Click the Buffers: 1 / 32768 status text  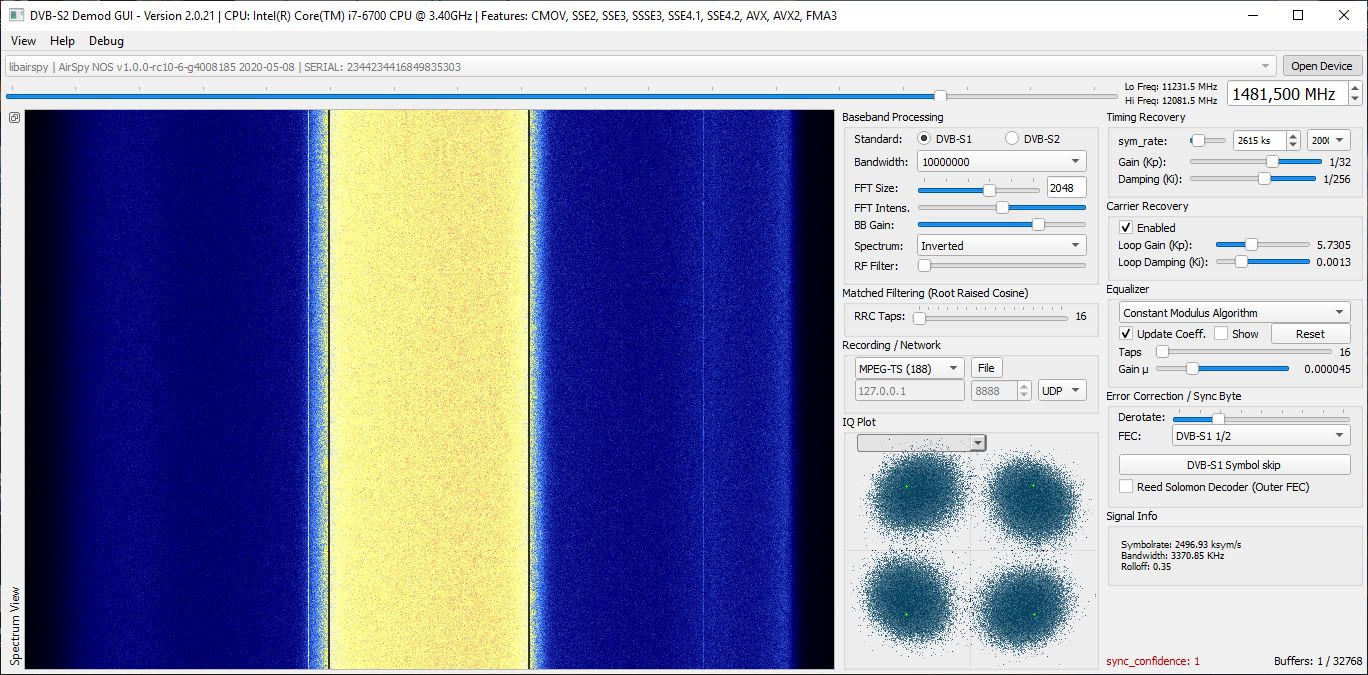coord(1318,661)
